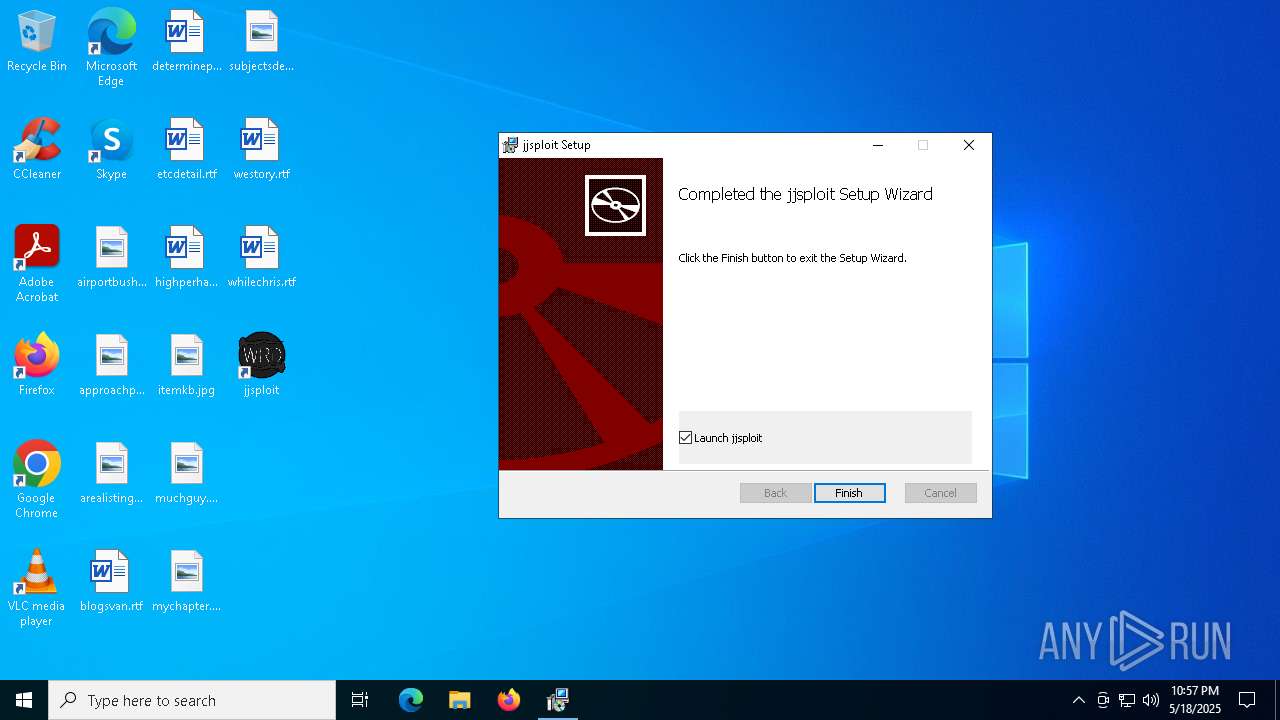Image resolution: width=1280 pixels, height=720 pixels.
Task: Open VLC media player shortcut
Action: coord(37,588)
